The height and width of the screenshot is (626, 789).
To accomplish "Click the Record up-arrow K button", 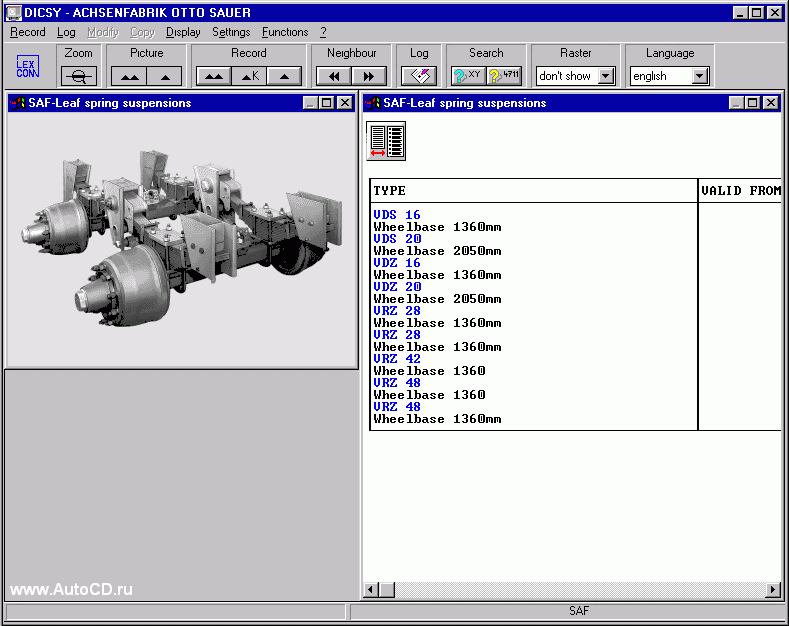I will [x=250, y=76].
